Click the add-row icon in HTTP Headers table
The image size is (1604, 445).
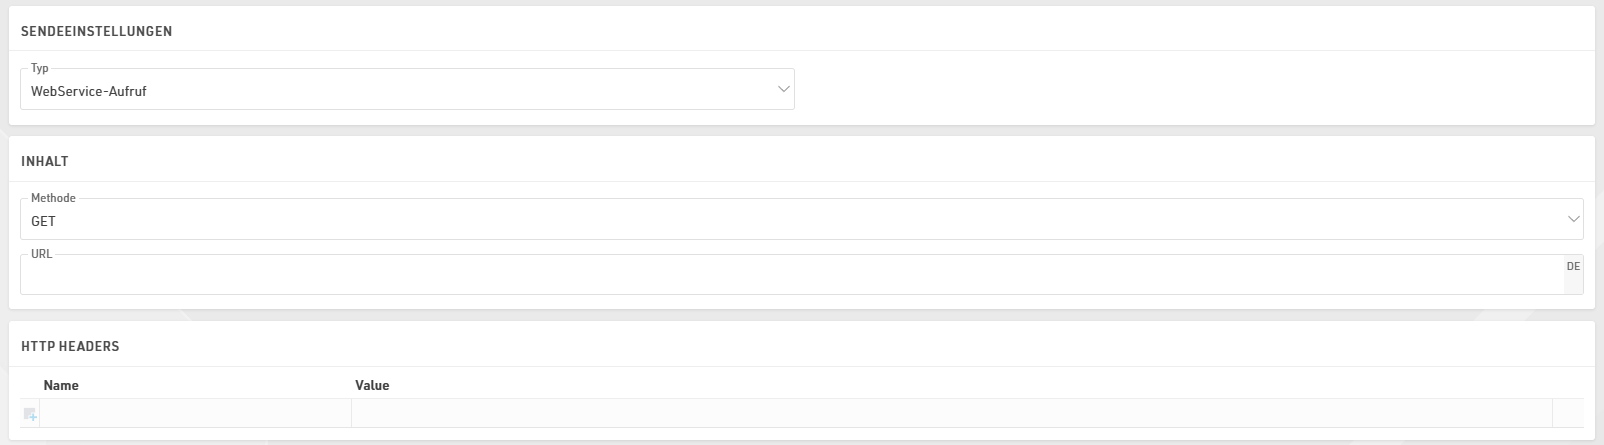coord(30,414)
